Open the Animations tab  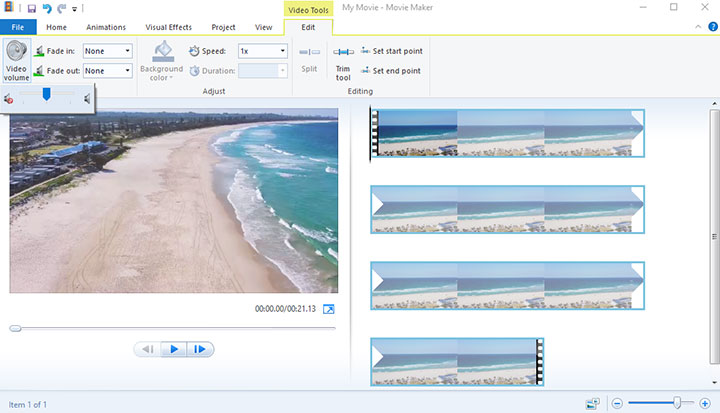(106, 27)
